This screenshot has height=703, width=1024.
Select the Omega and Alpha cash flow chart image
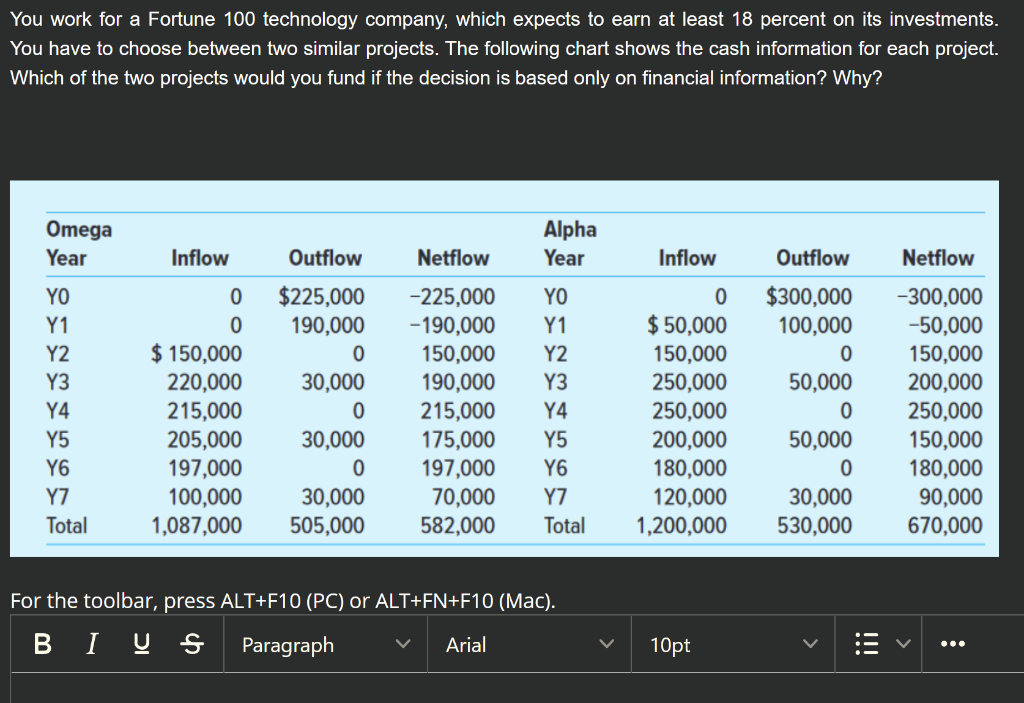(504, 367)
